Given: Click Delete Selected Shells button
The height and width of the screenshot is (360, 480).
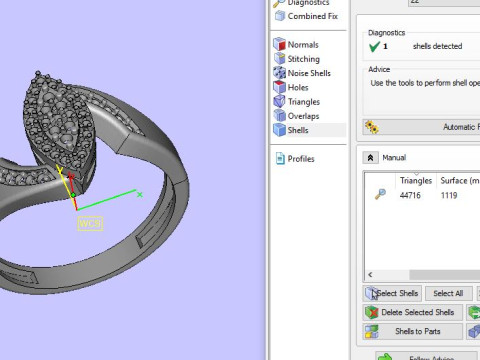Looking at the screenshot, I should point(413,312).
